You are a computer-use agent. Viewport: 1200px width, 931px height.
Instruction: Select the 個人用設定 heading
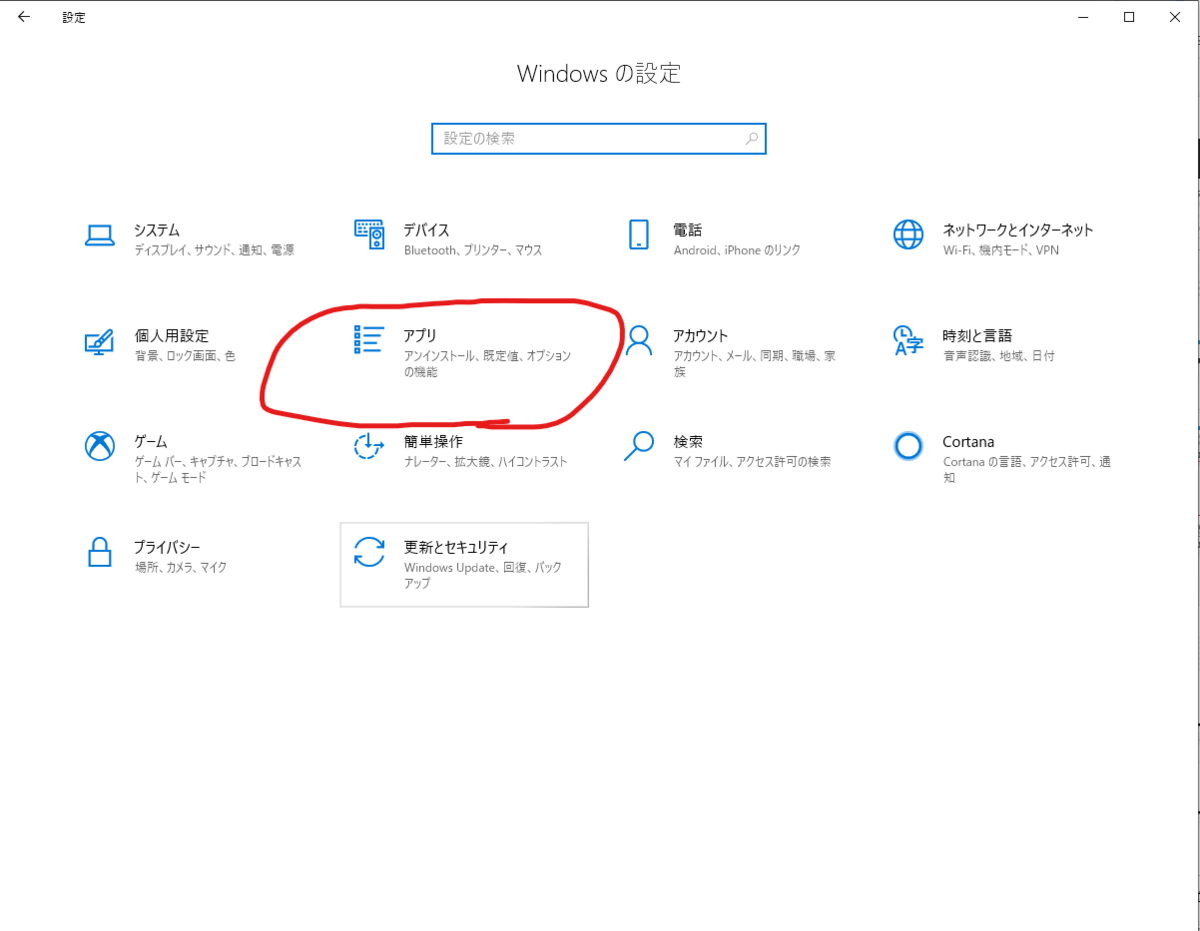[x=172, y=335]
